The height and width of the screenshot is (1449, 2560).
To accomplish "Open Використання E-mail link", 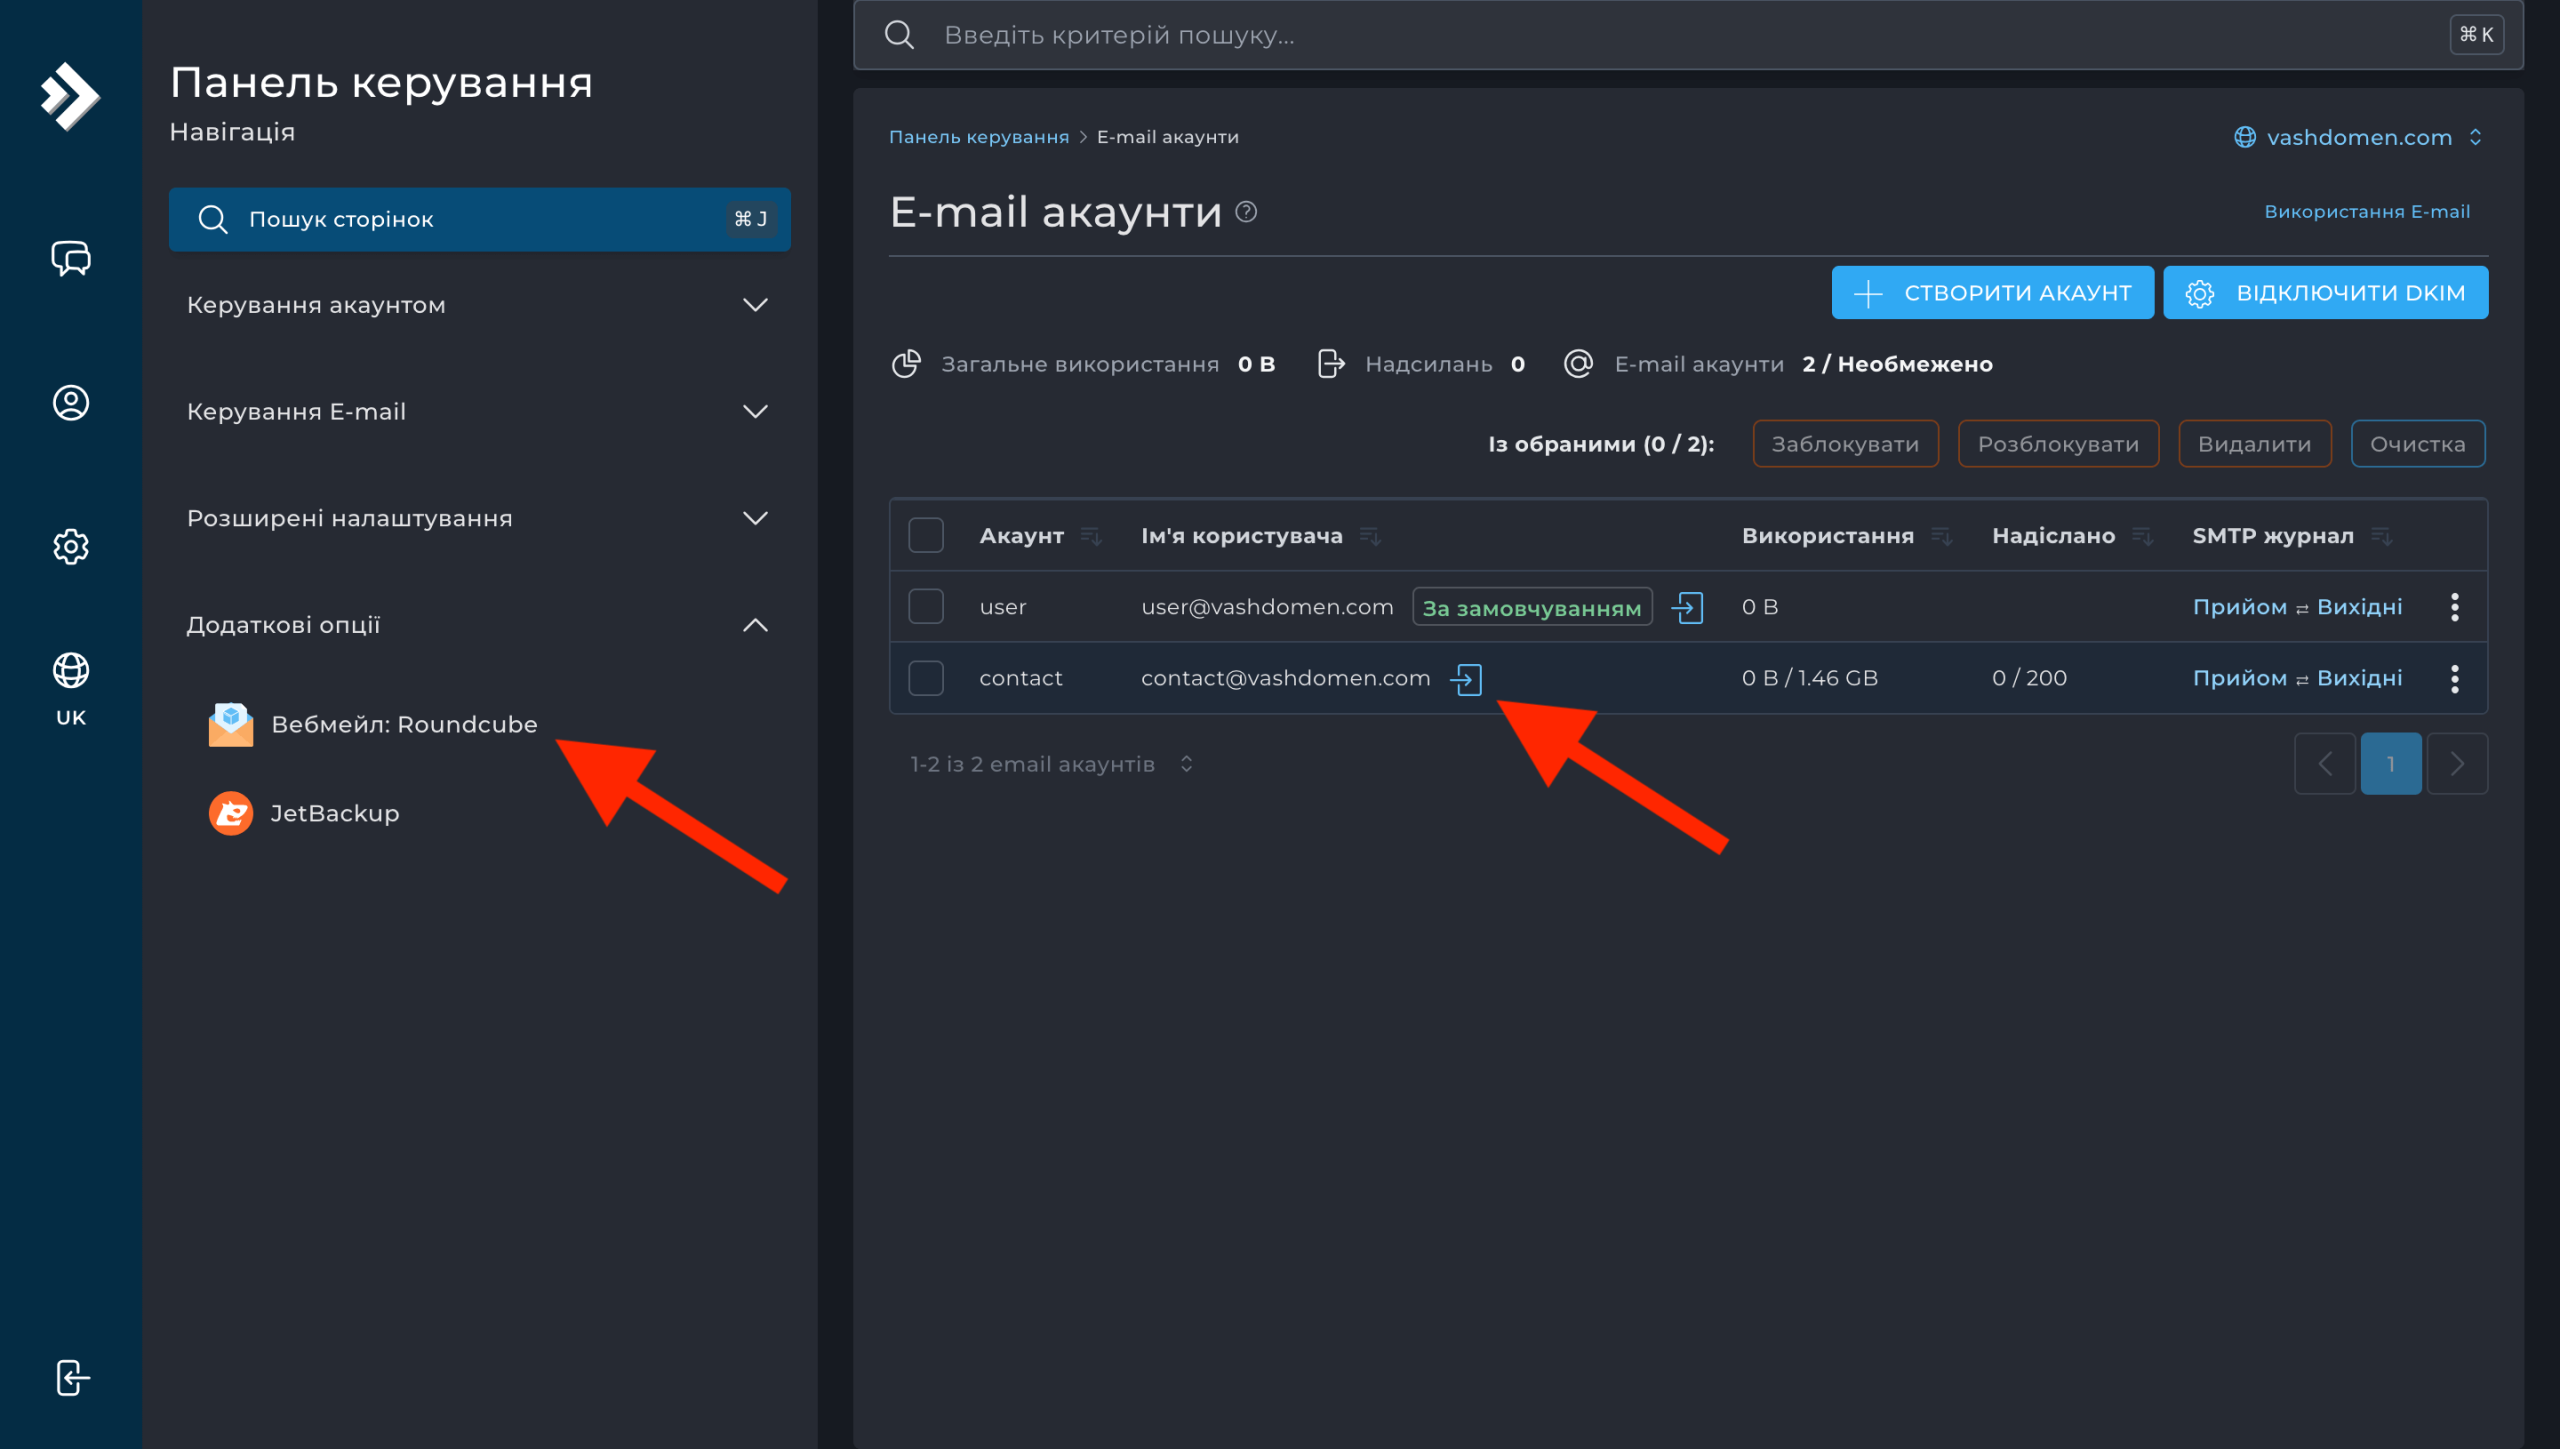I will point(2367,212).
